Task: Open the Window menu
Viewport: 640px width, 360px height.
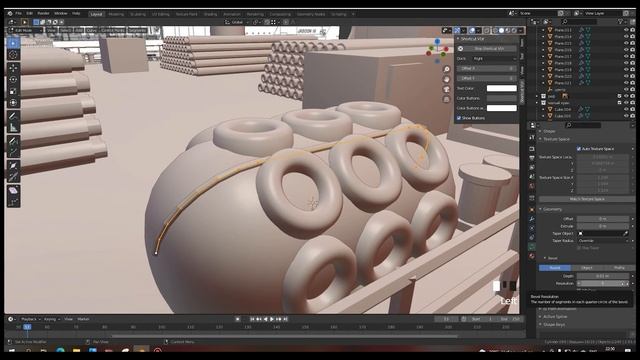Action: [x=60, y=13]
